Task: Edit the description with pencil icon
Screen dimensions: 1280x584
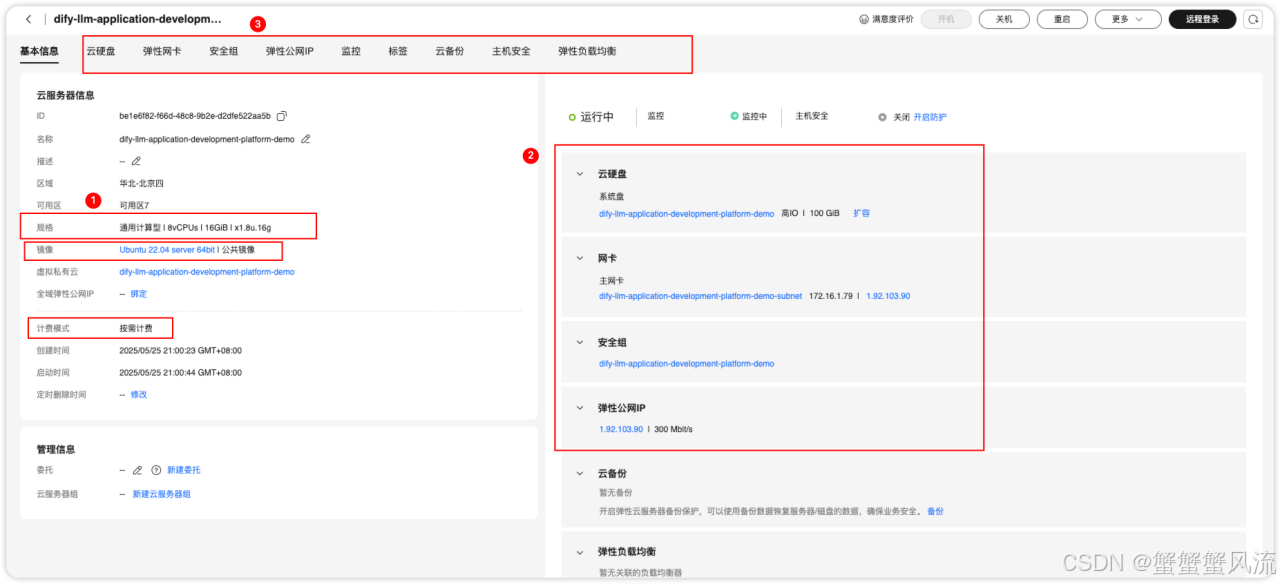Action: coord(136,161)
